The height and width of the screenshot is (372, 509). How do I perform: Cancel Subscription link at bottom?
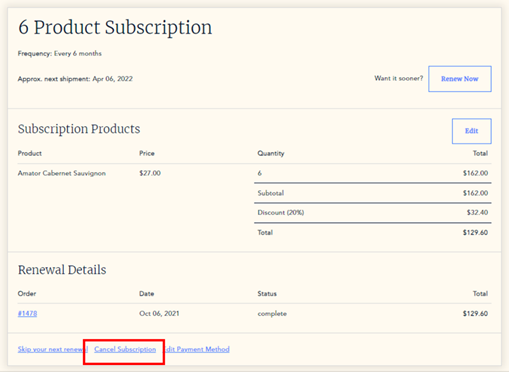click(x=125, y=349)
